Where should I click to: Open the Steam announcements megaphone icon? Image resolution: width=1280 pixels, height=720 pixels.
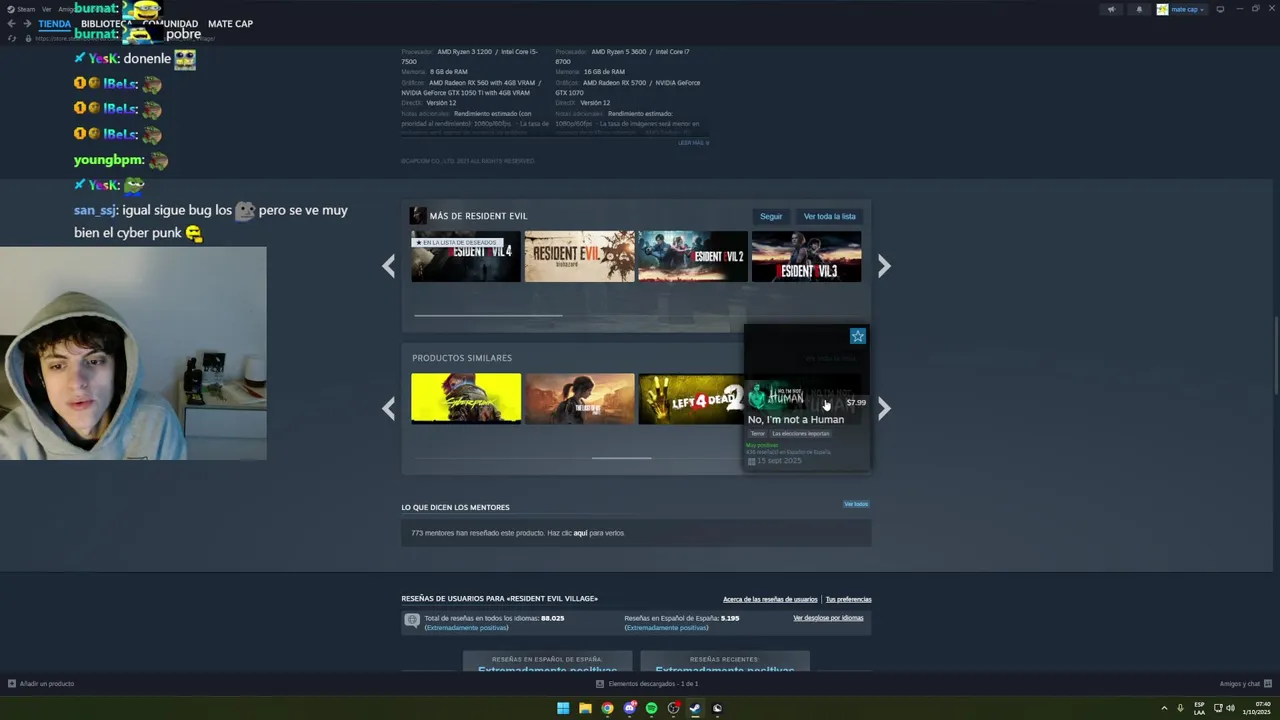1111,9
